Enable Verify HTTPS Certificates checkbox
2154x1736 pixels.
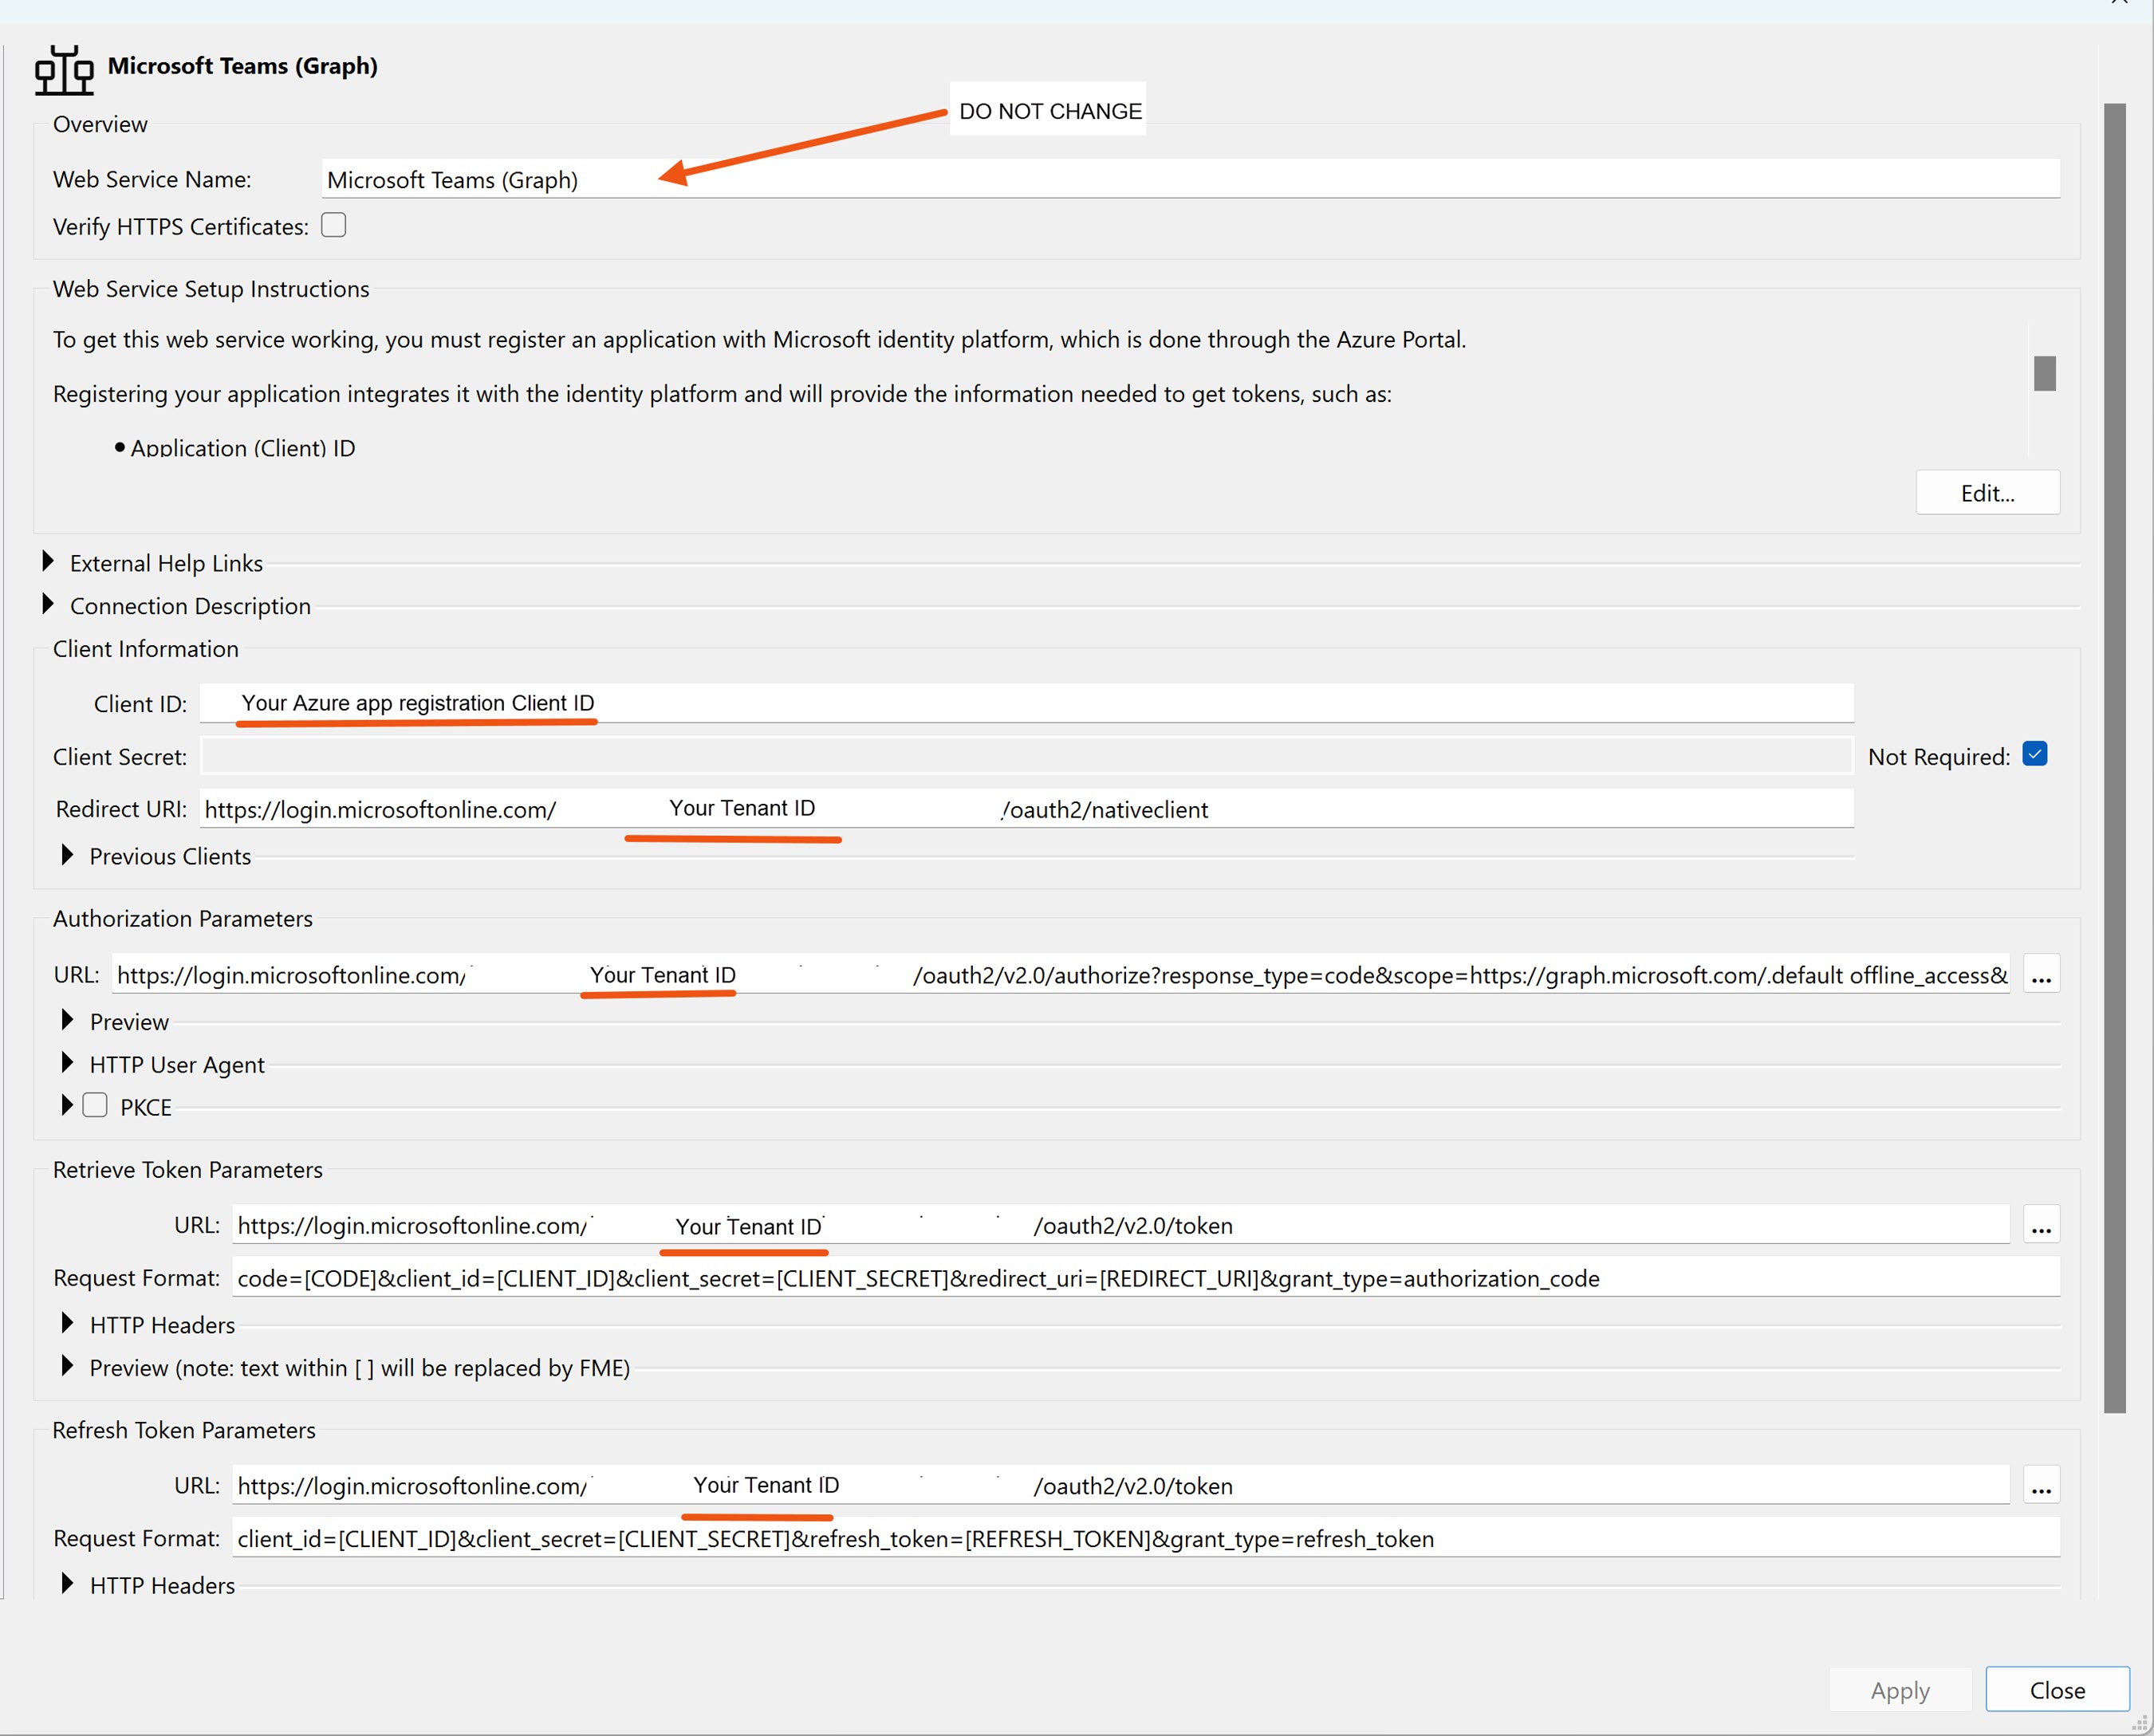[x=334, y=225]
